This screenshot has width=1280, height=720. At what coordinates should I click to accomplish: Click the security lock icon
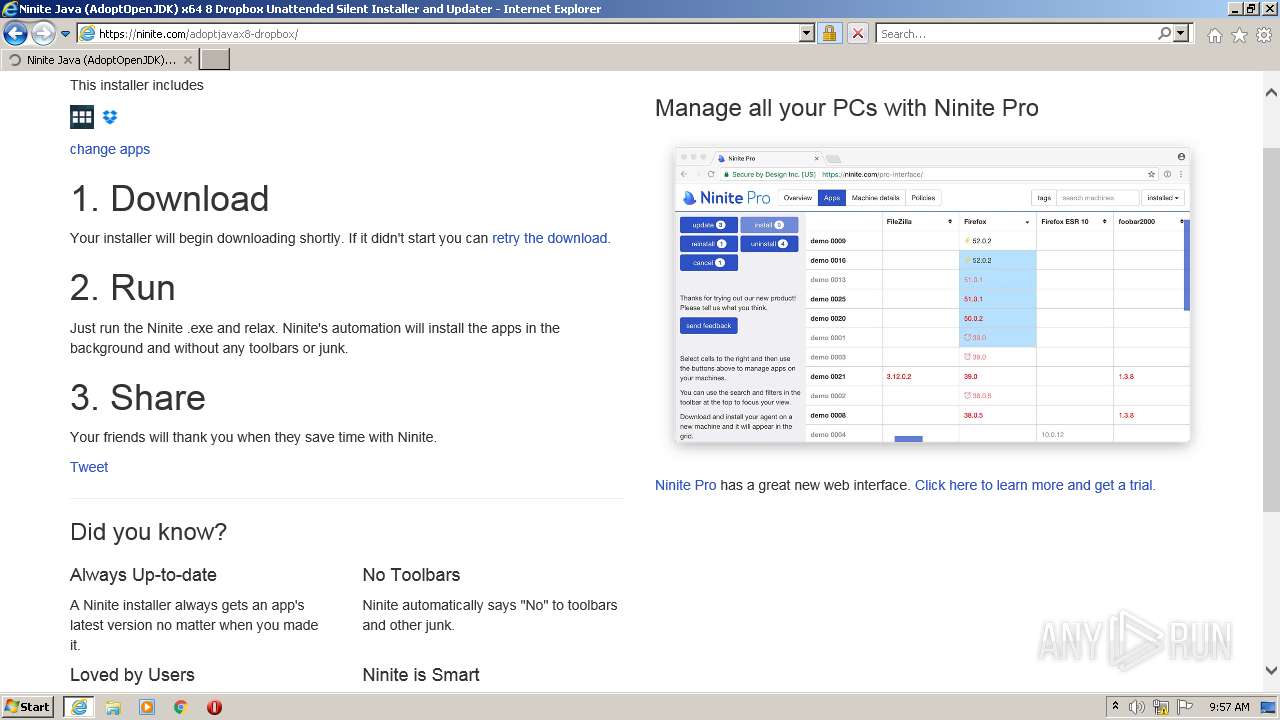pyautogui.click(x=829, y=33)
